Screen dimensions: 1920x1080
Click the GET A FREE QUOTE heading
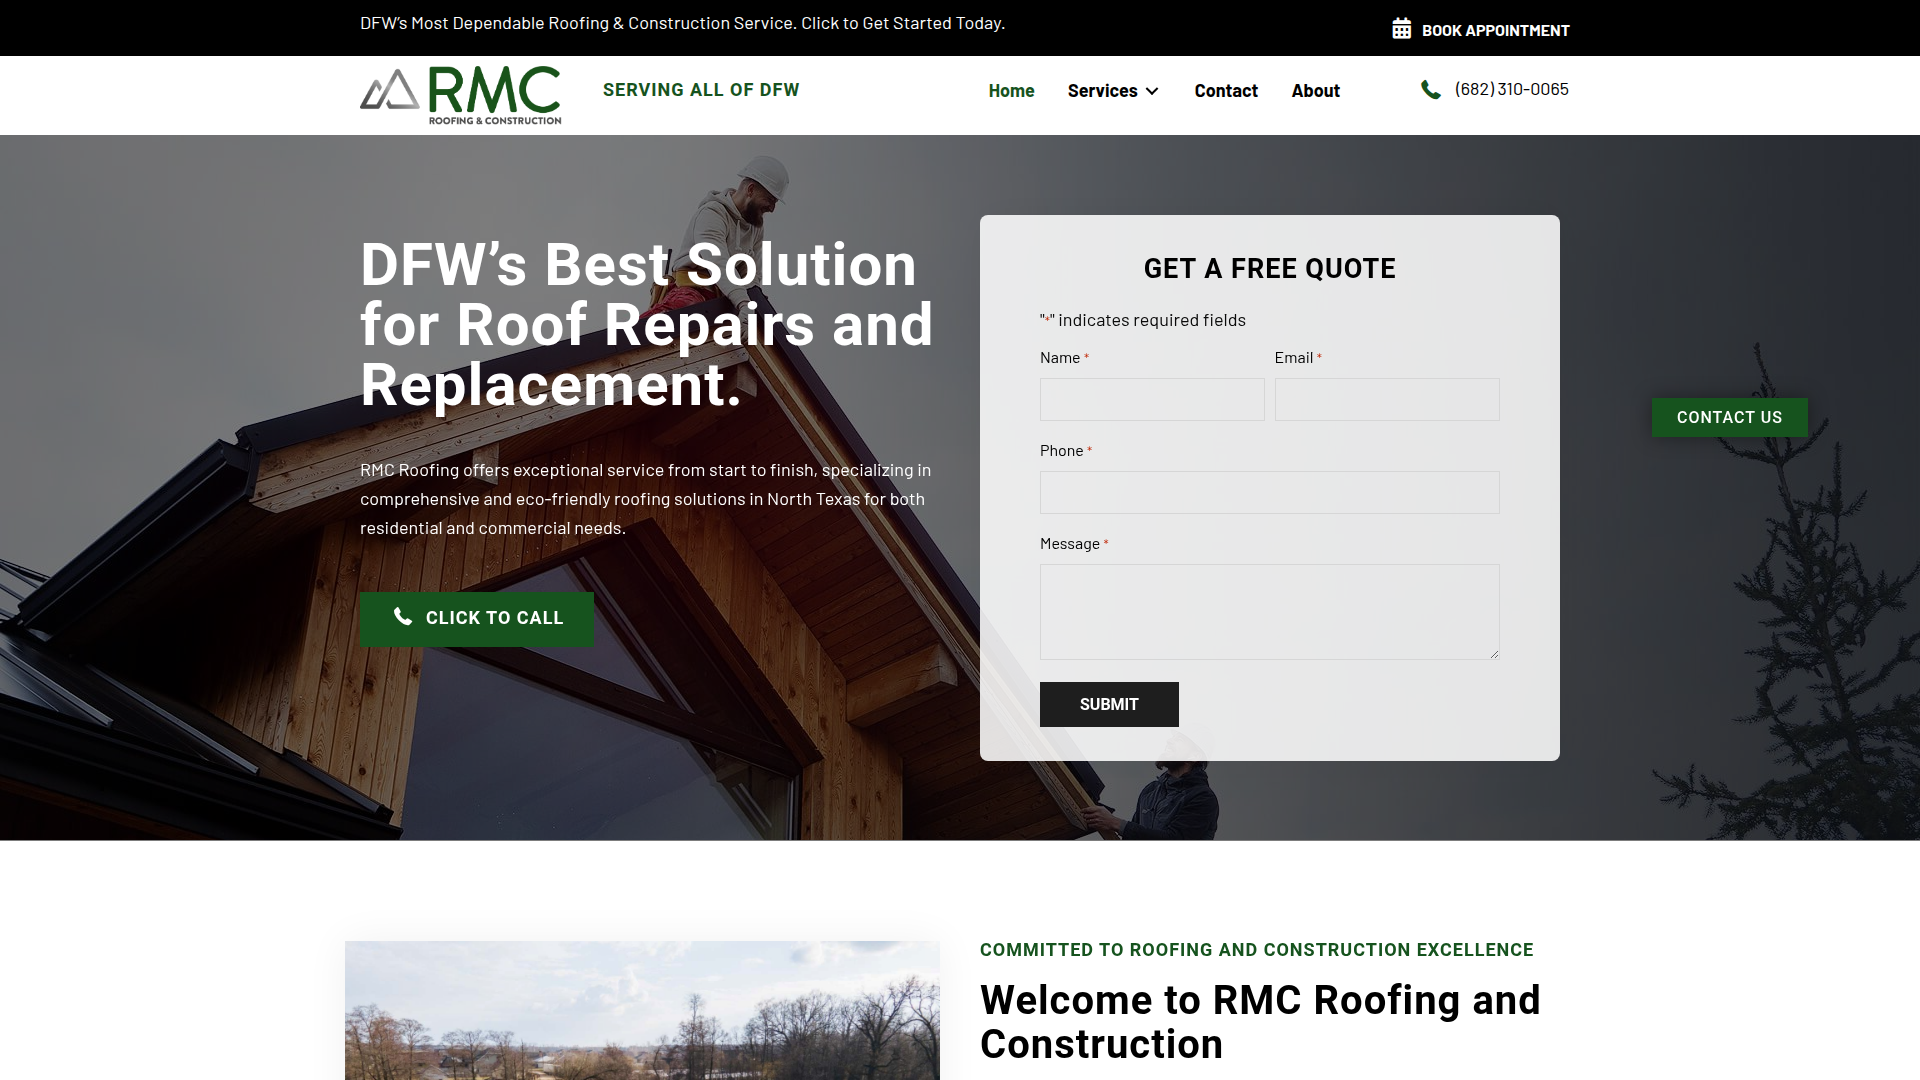[1270, 269]
